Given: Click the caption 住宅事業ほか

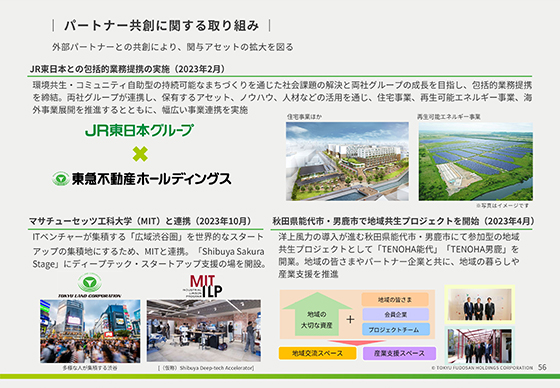Looking at the screenshot, I should [x=304, y=117].
